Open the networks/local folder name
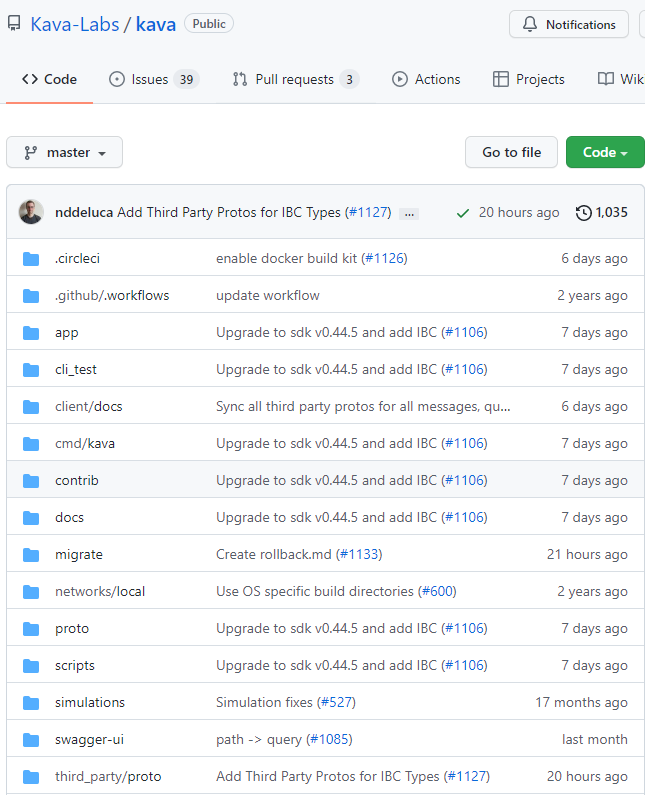The image size is (645, 795). click(100, 592)
